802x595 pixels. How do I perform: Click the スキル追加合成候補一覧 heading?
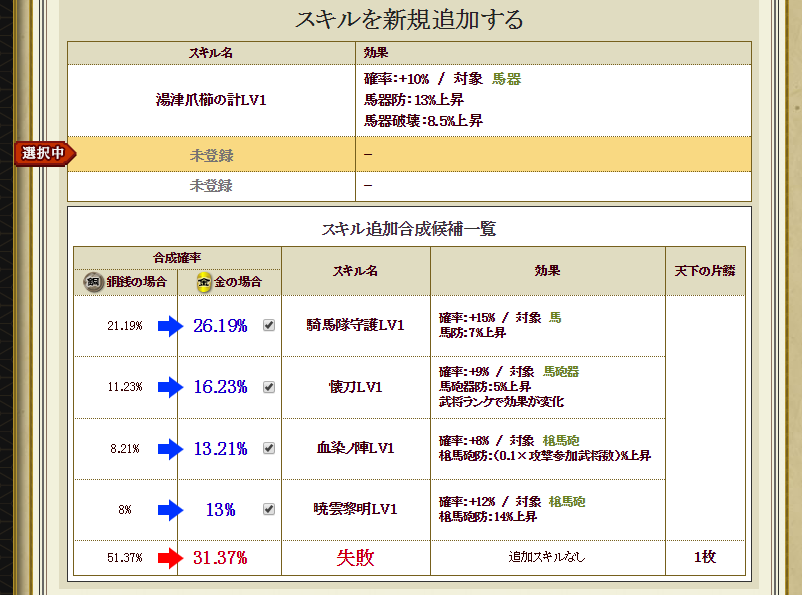coord(409,229)
